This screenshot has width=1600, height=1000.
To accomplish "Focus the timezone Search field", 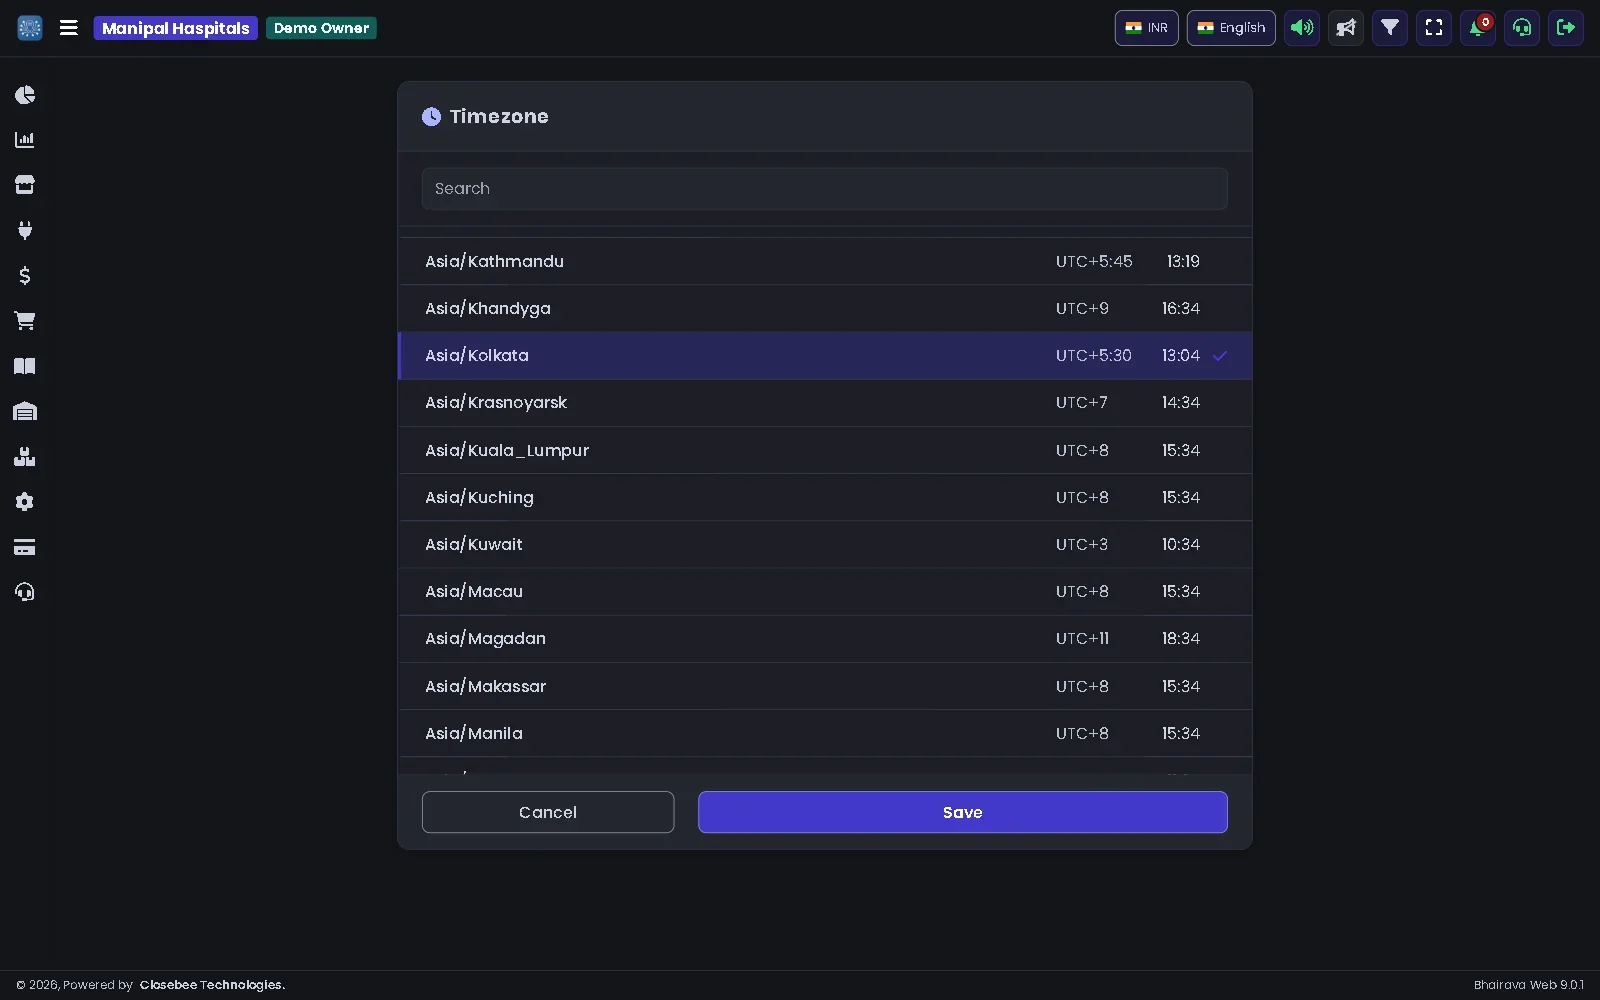I will (x=825, y=189).
